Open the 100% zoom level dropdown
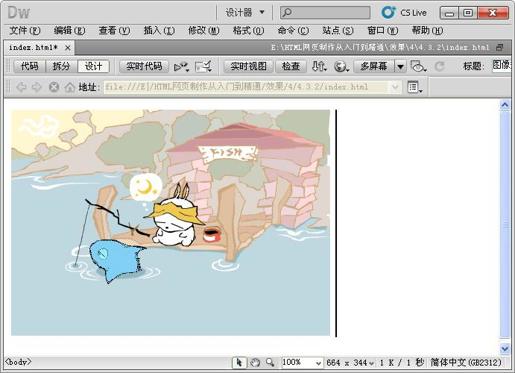The height and width of the screenshot is (373, 515). click(x=302, y=362)
